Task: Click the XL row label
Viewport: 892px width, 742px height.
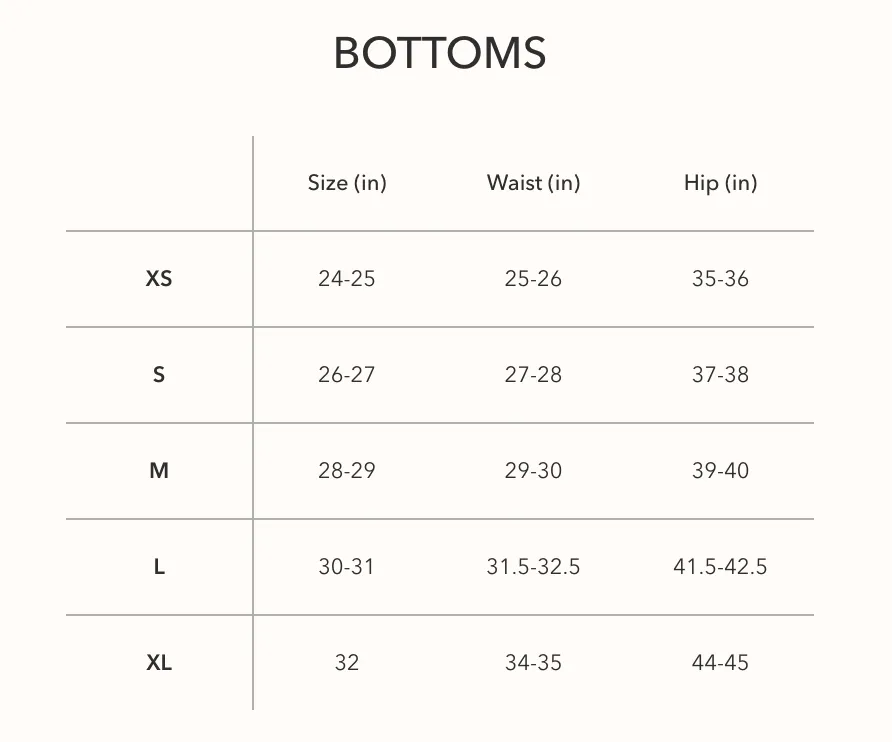Action: (159, 663)
